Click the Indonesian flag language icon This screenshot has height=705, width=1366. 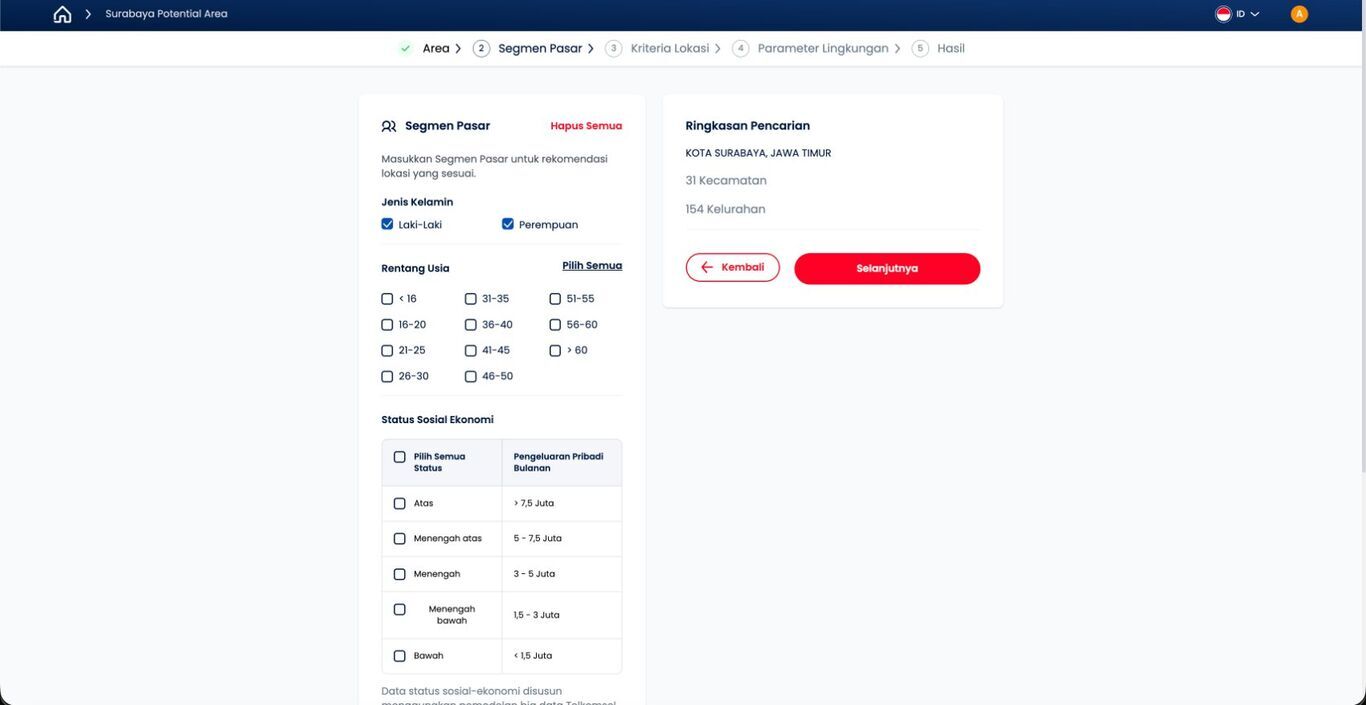tap(1223, 14)
